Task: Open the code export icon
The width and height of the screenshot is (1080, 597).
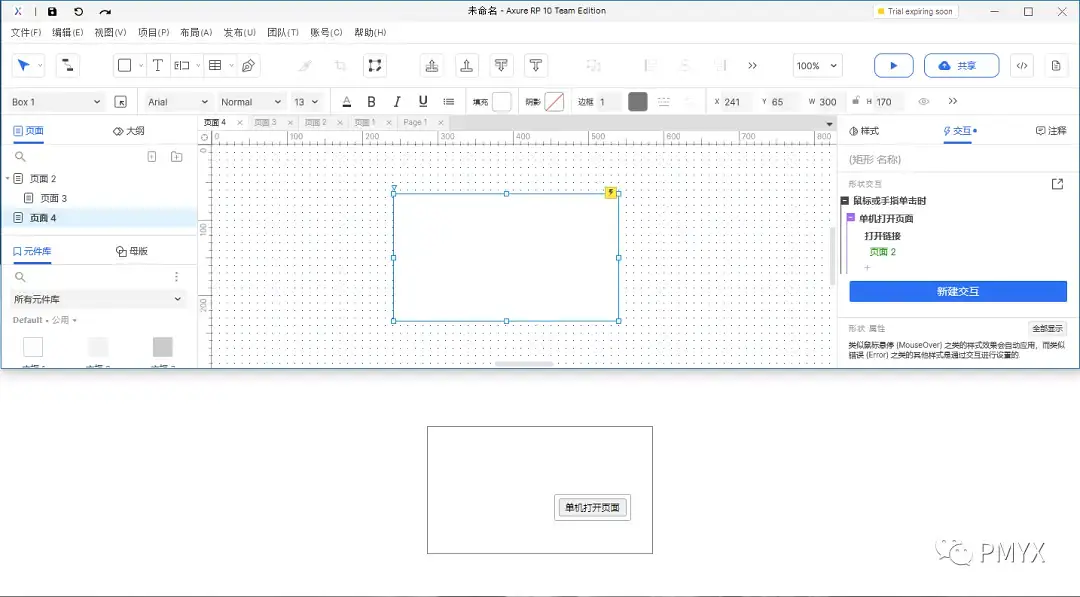Action: [x=1021, y=66]
